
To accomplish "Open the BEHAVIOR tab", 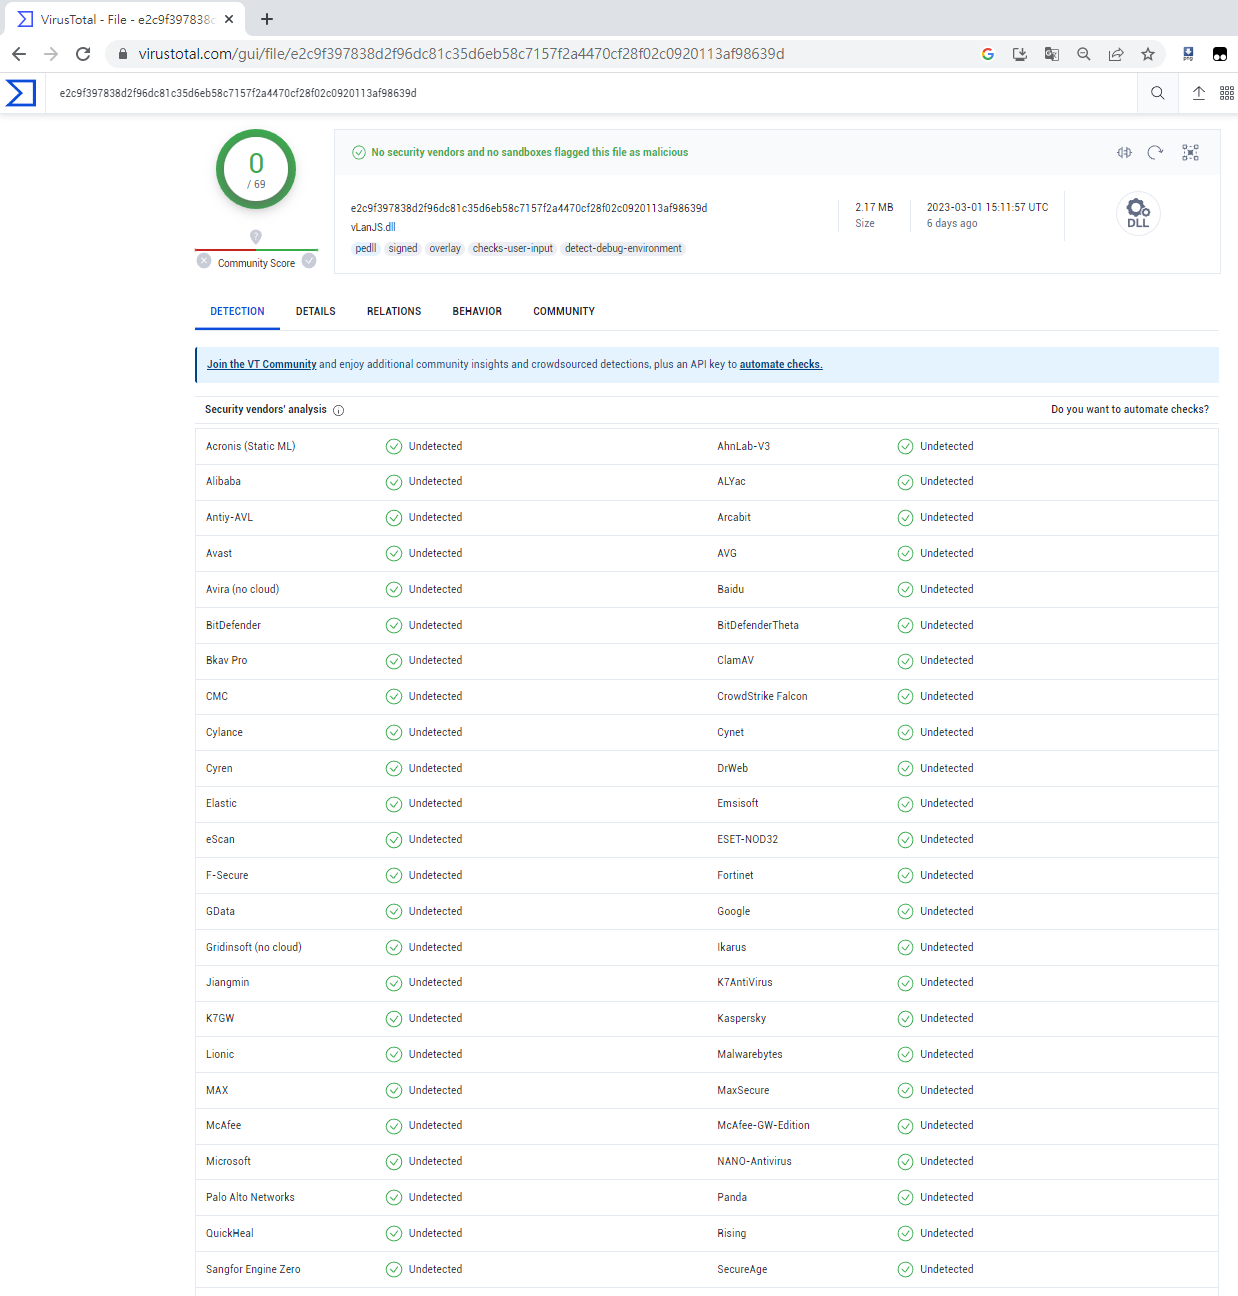I will click(477, 312).
